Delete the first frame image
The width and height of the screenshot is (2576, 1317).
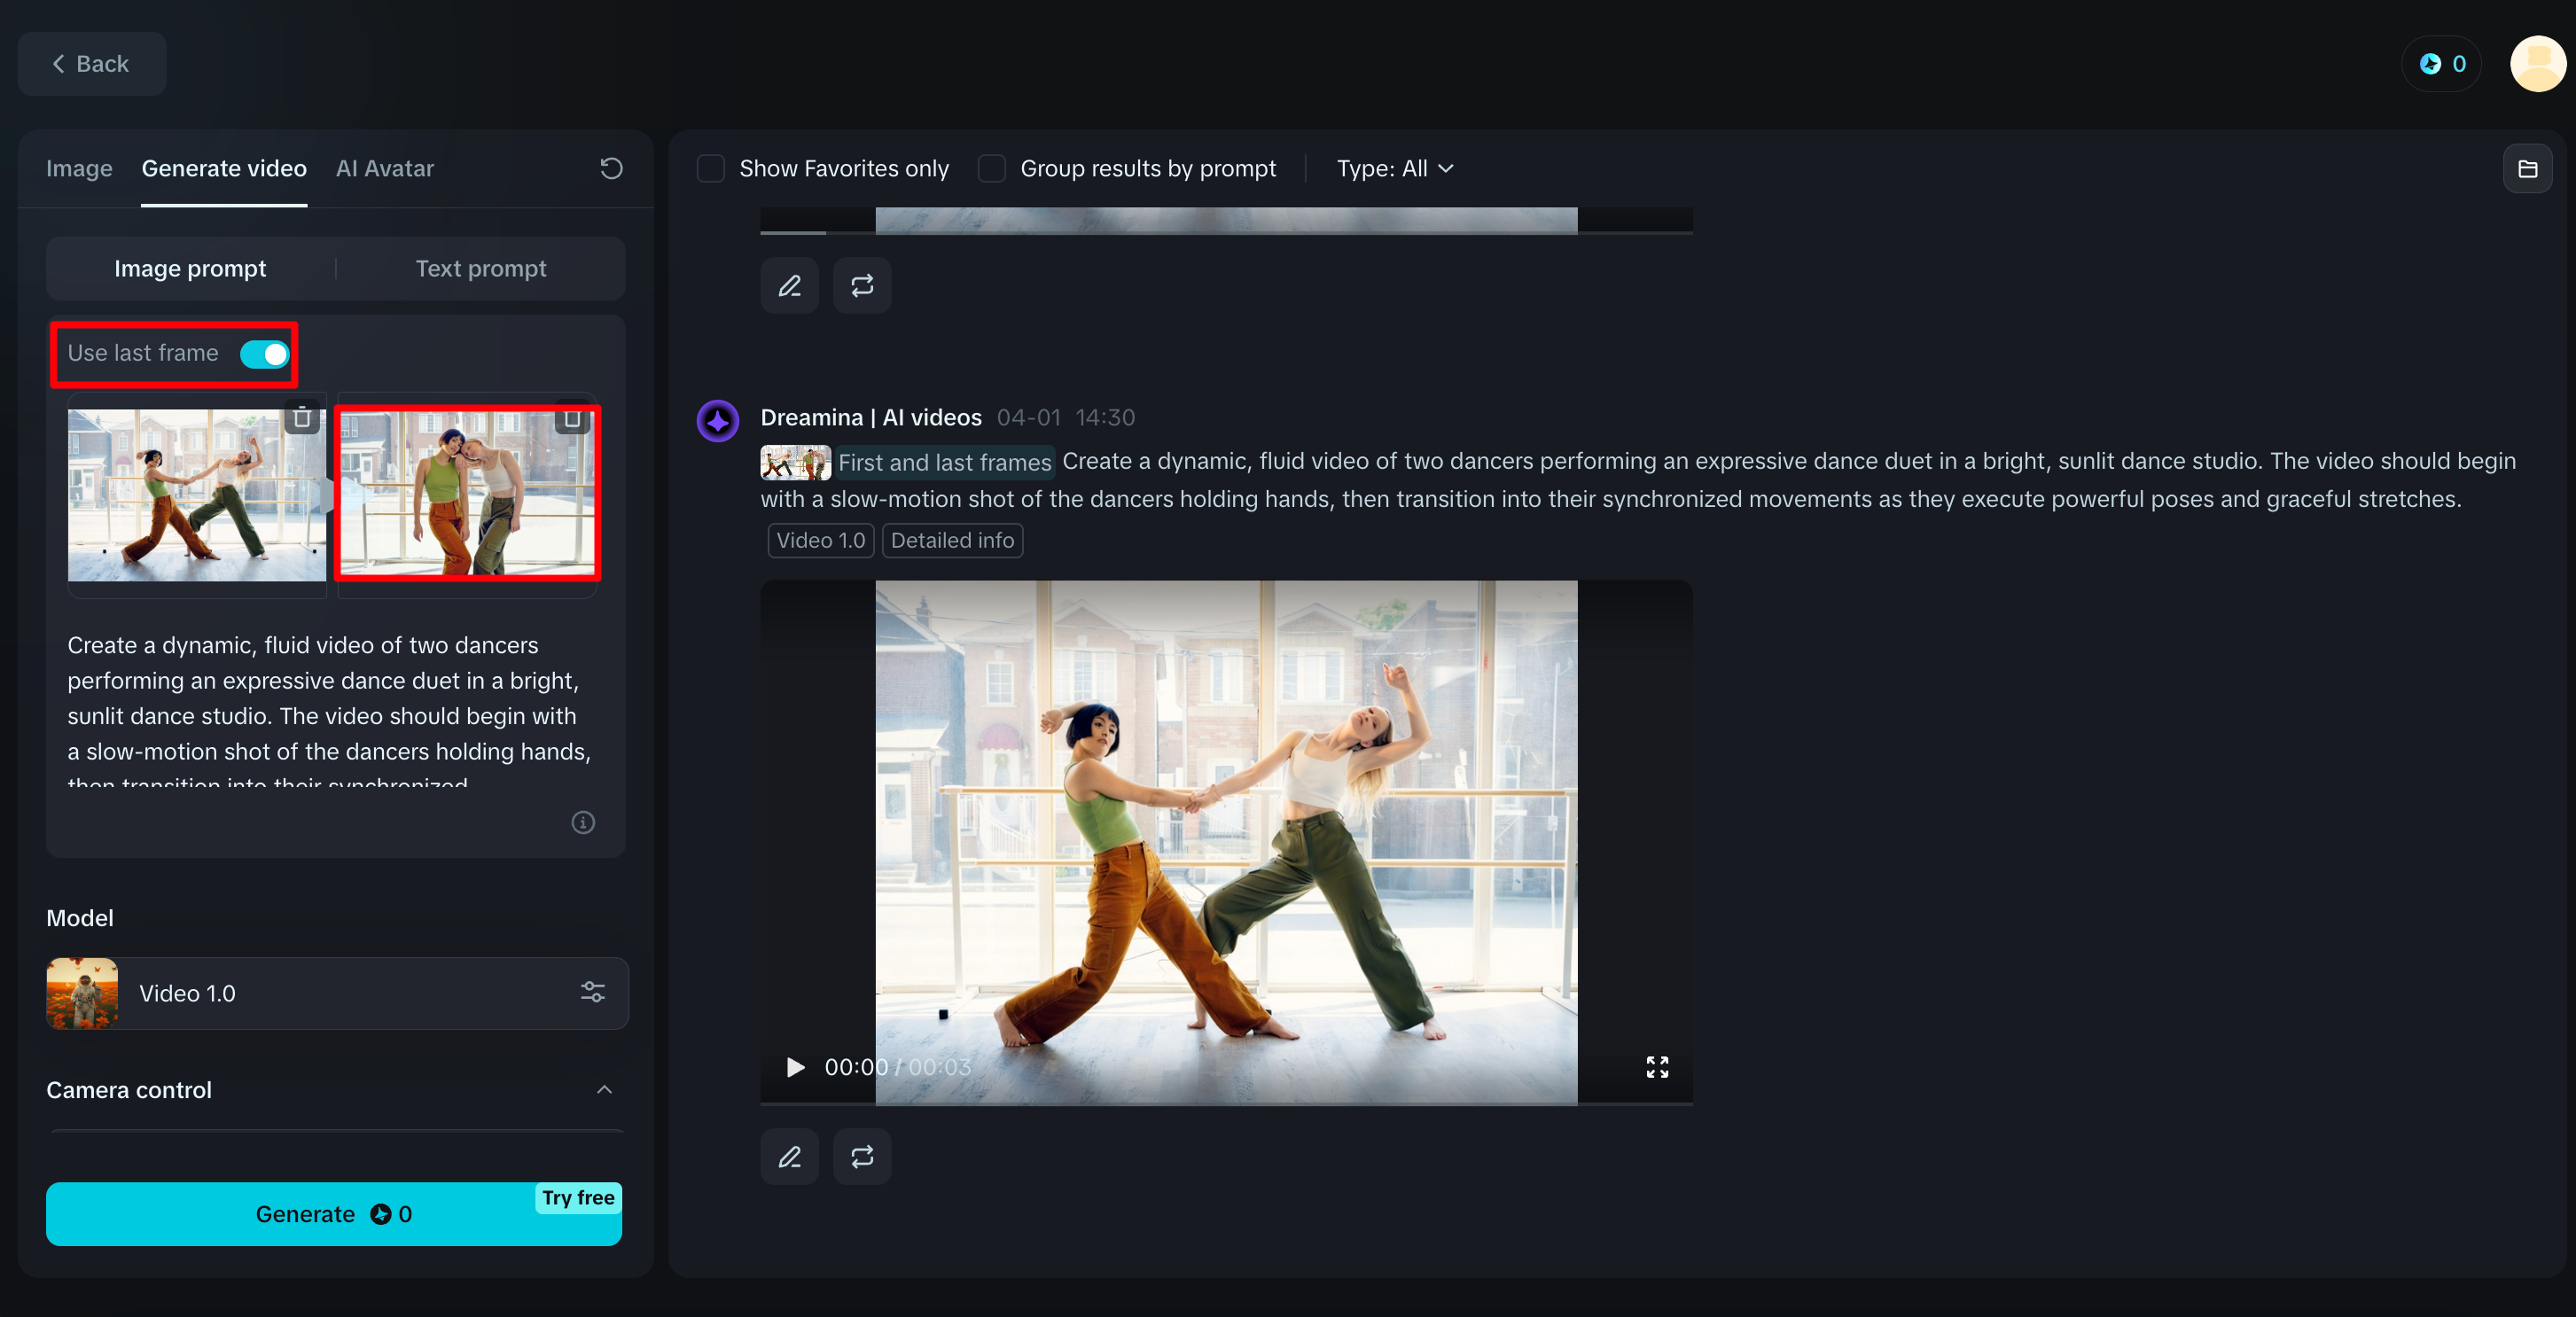coord(302,417)
